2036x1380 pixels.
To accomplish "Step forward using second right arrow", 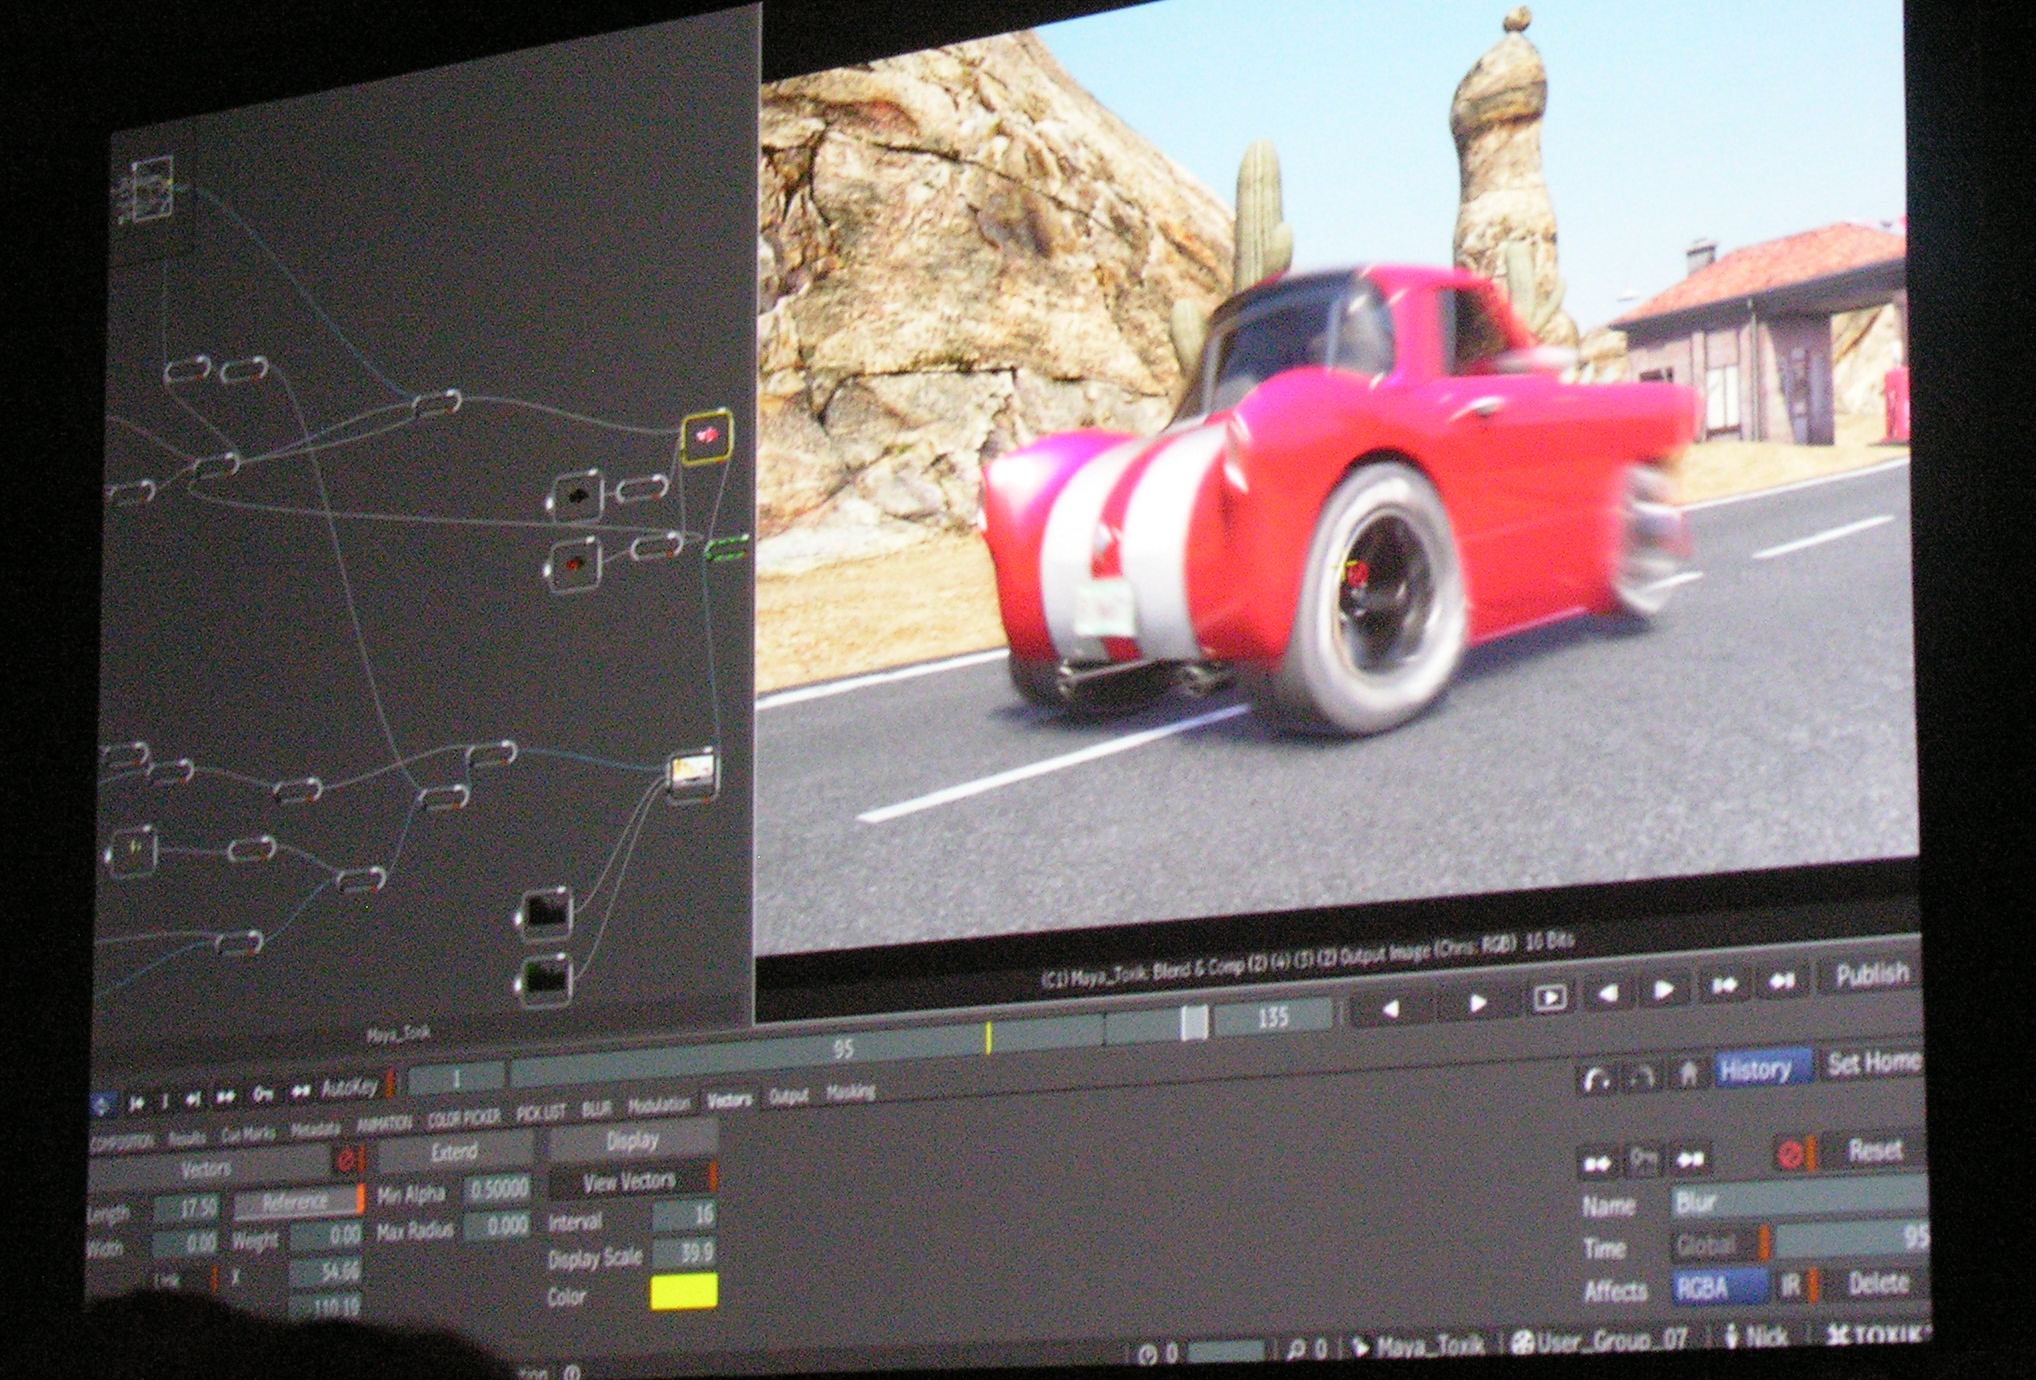I will coord(1665,989).
